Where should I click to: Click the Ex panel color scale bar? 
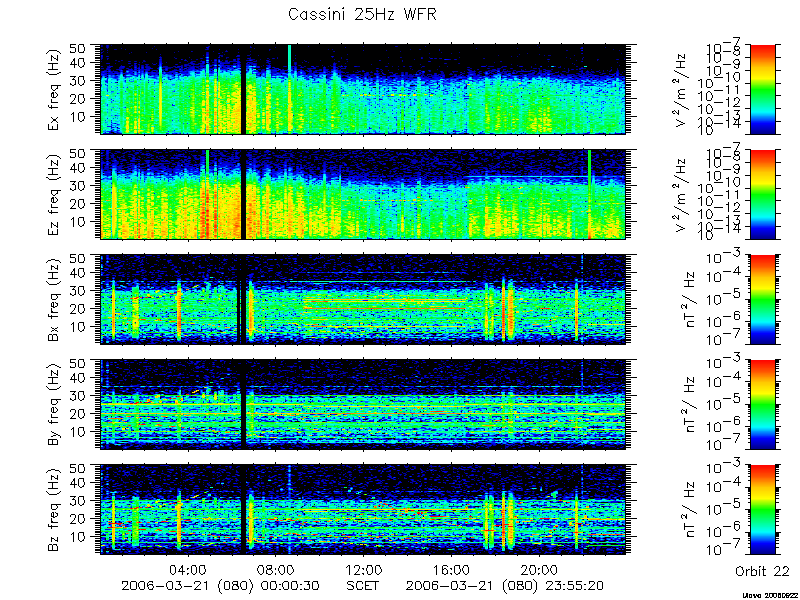[x=762, y=89]
